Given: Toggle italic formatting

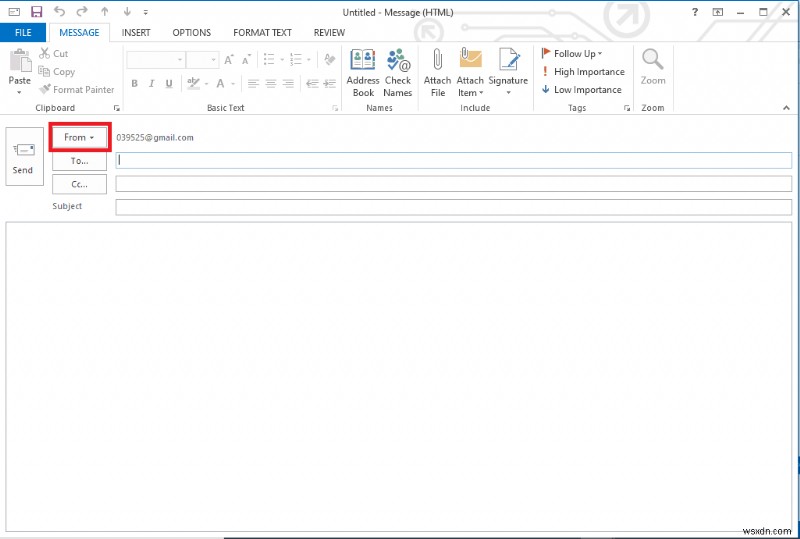Looking at the screenshot, I should pos(152,83).
